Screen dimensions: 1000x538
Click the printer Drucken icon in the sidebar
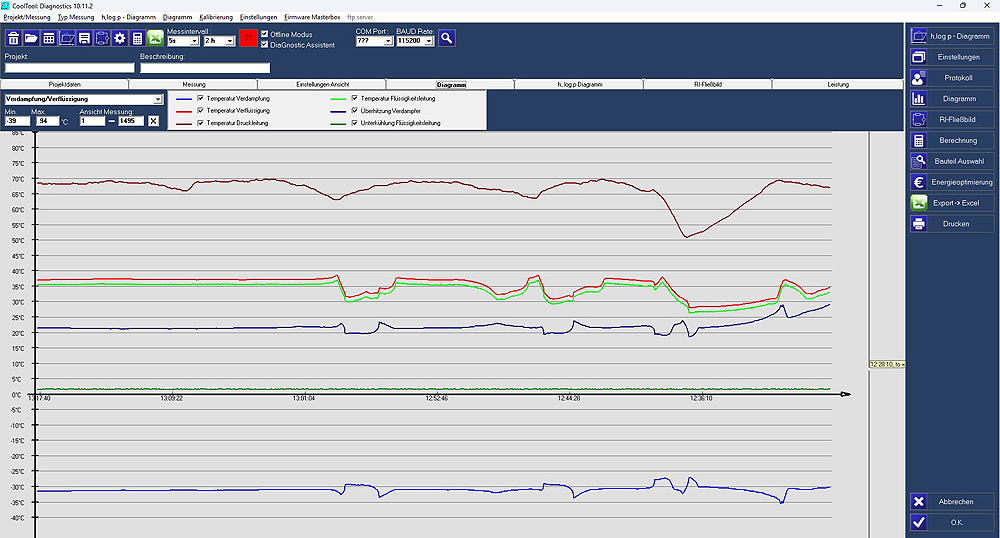(918, 224)
